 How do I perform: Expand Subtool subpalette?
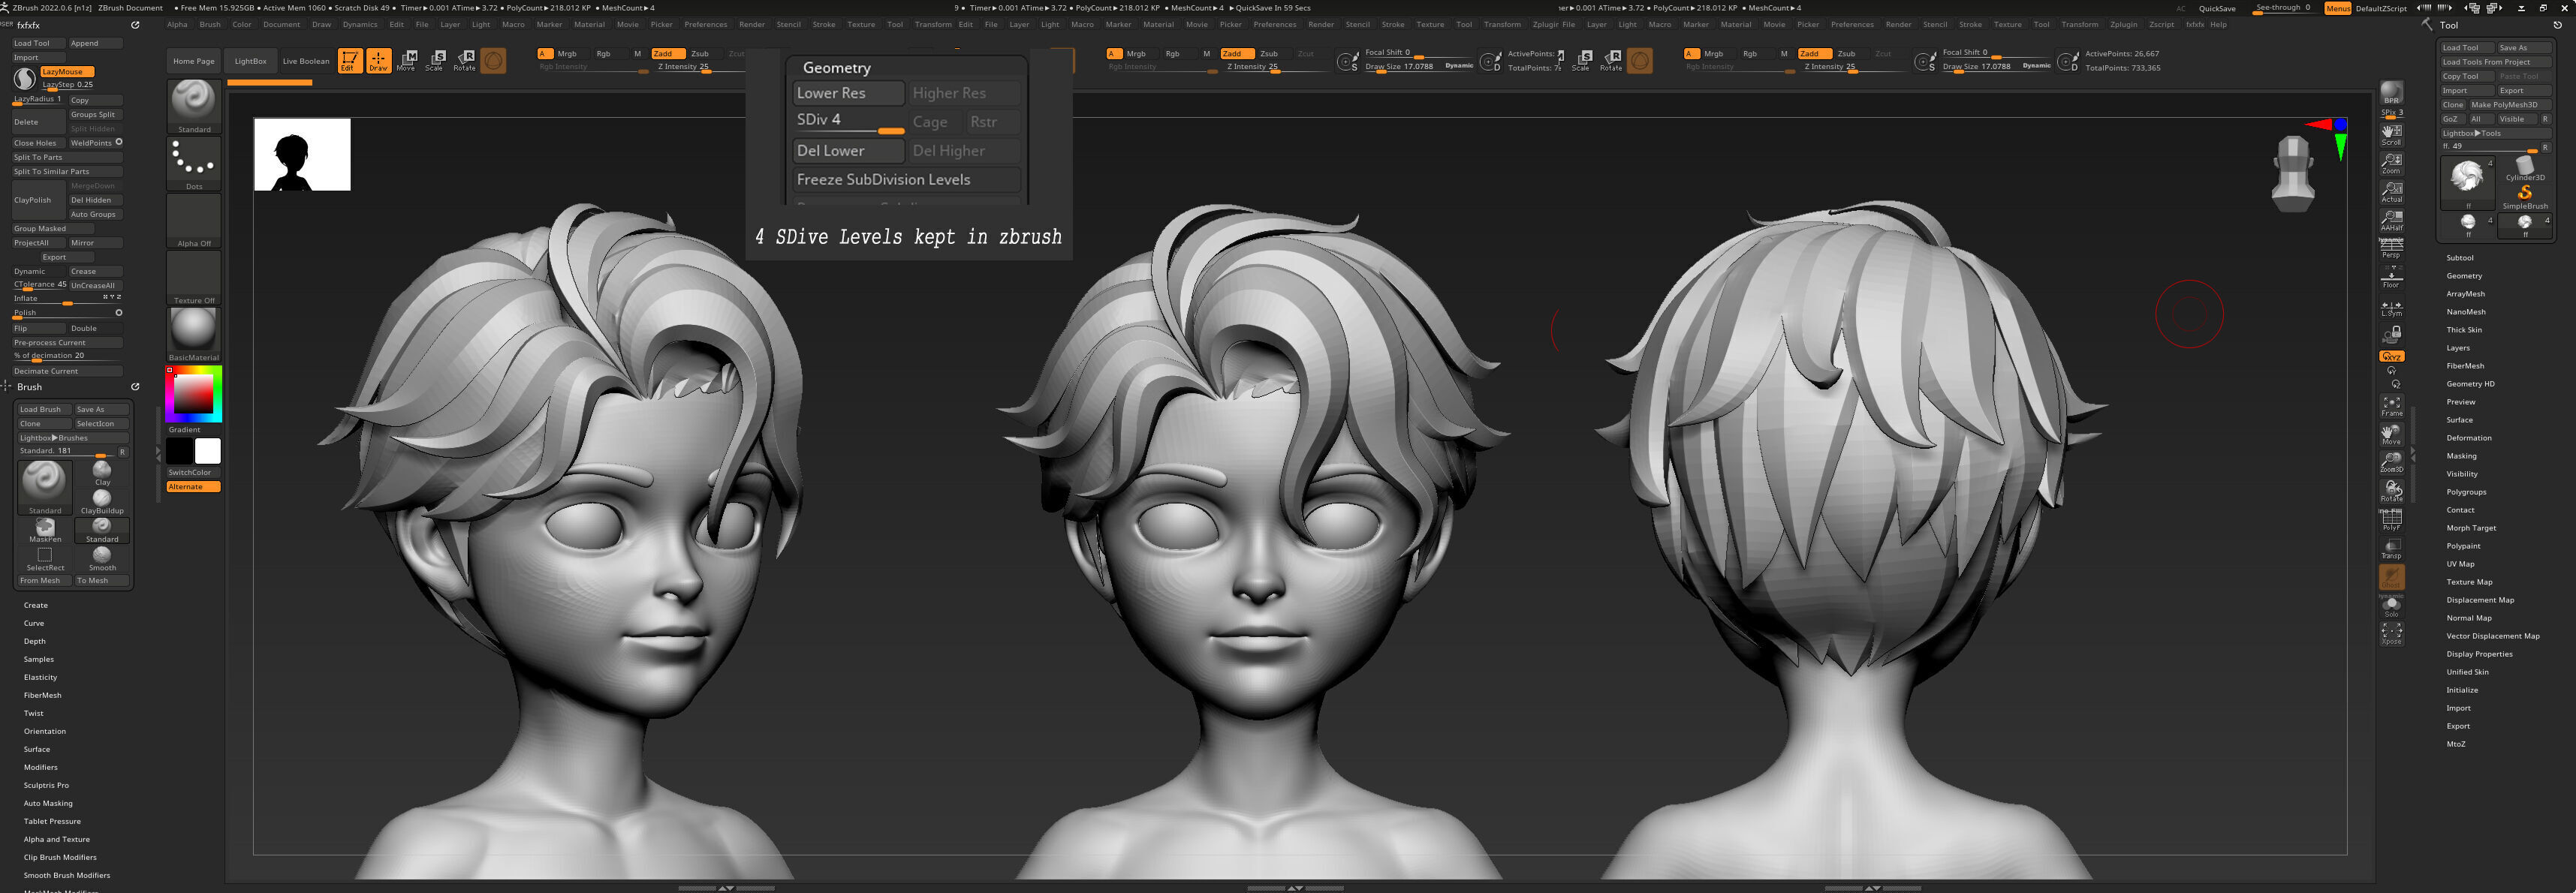pyautogui.click(x=2459, y=258)
